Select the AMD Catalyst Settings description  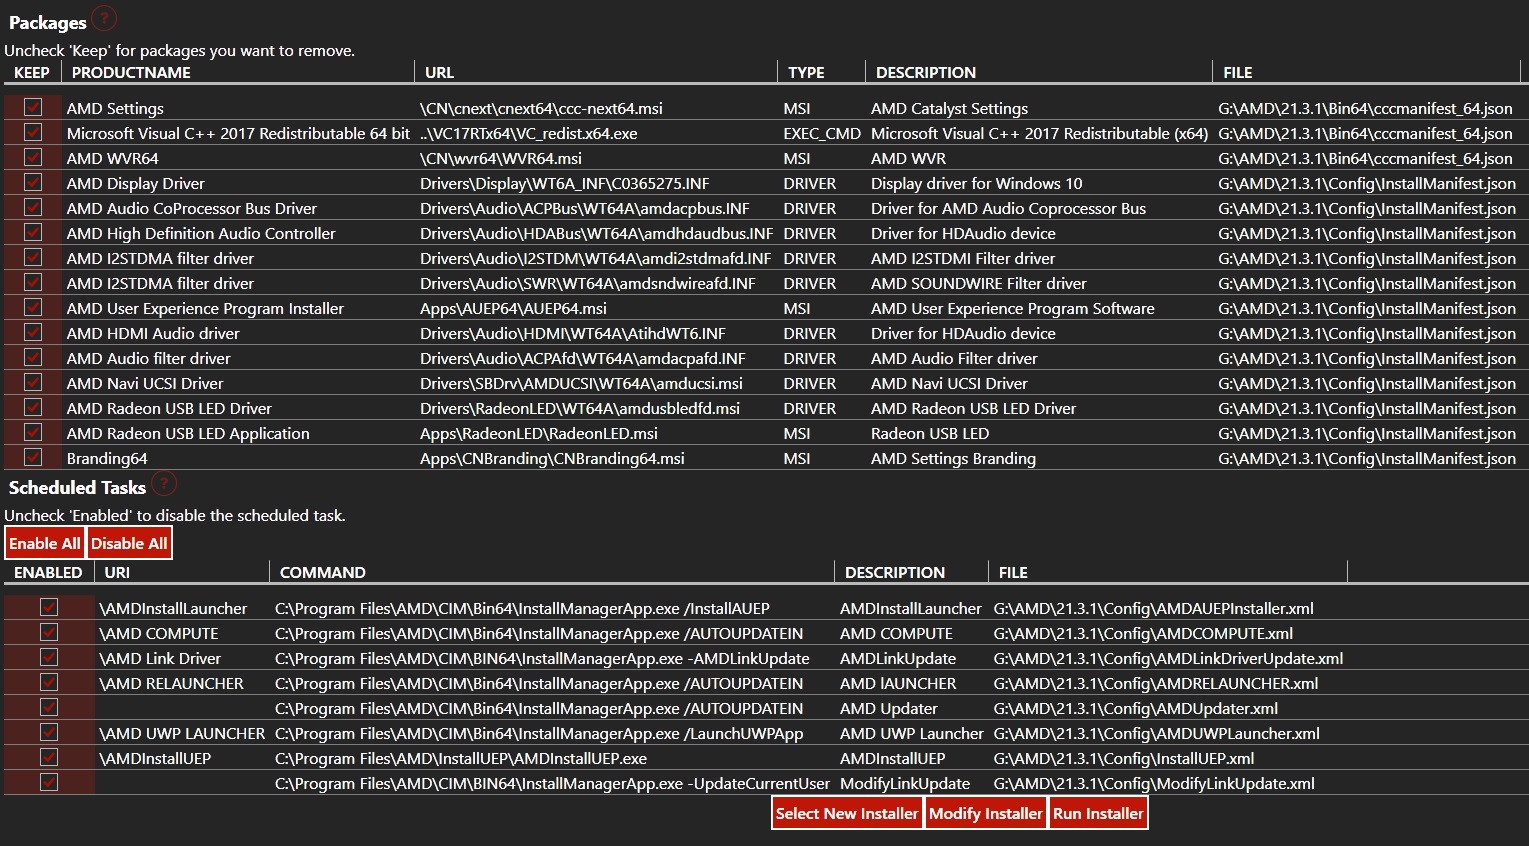point(949,108)
